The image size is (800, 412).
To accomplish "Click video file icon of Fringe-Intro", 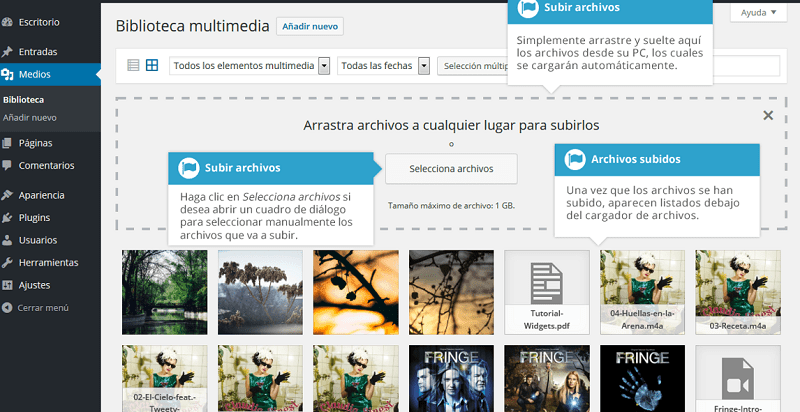I will coord(737,378).
